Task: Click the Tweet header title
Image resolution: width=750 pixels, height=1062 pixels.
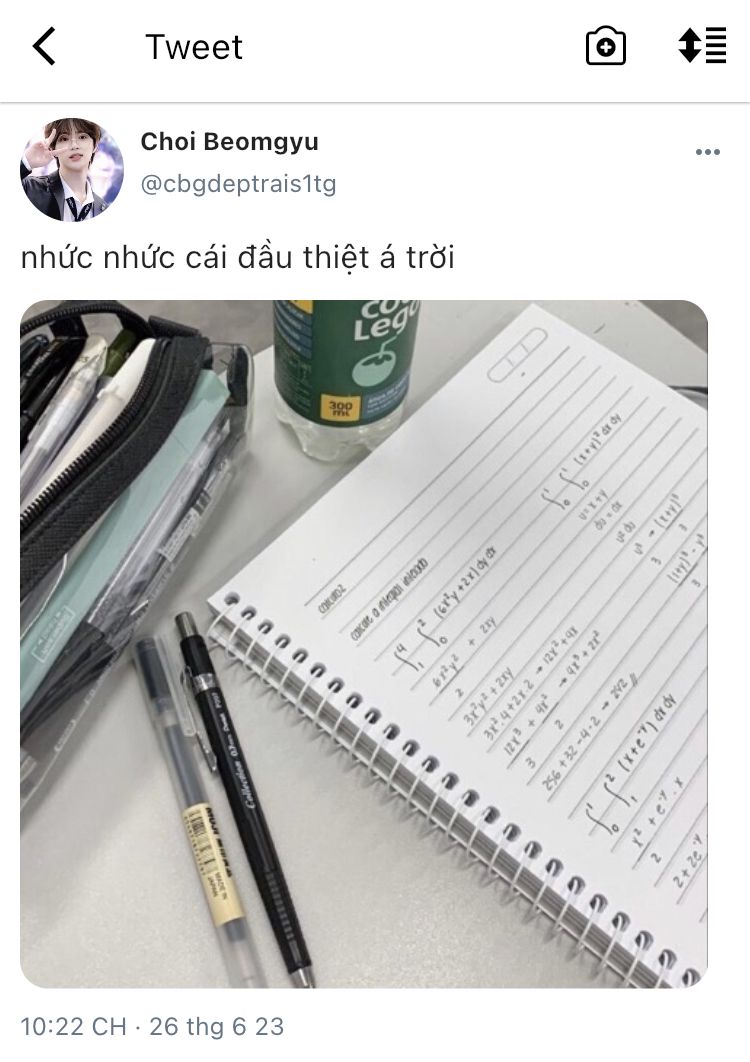Action: (194, 47)
